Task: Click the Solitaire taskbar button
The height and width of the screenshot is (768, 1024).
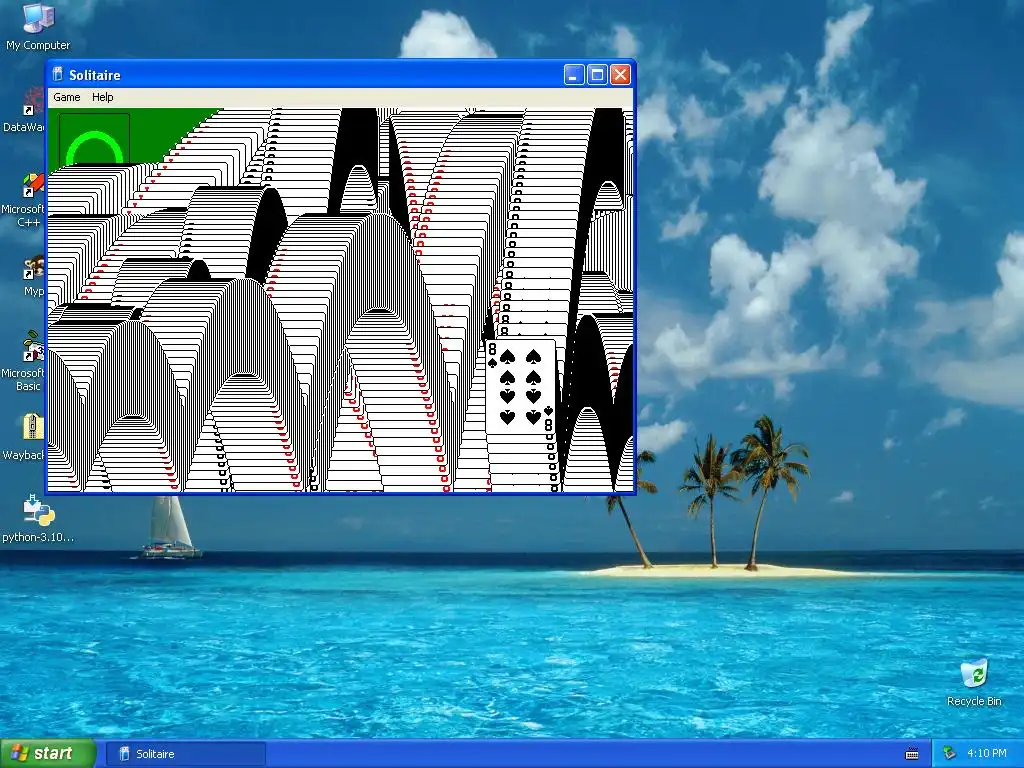Action: (185, 754)
